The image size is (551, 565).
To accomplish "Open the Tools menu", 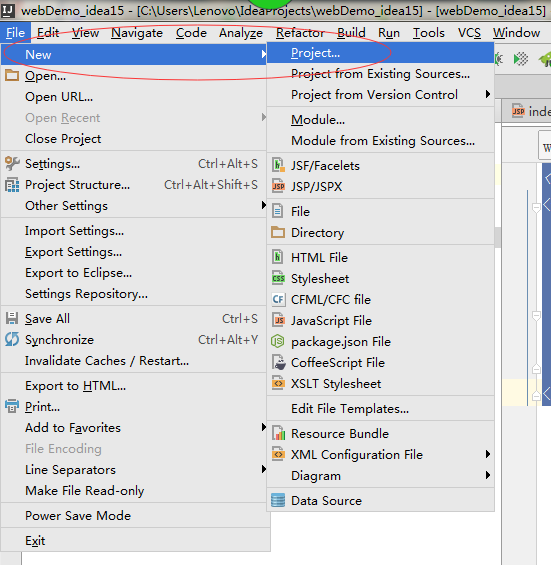I will click(428, 33).
